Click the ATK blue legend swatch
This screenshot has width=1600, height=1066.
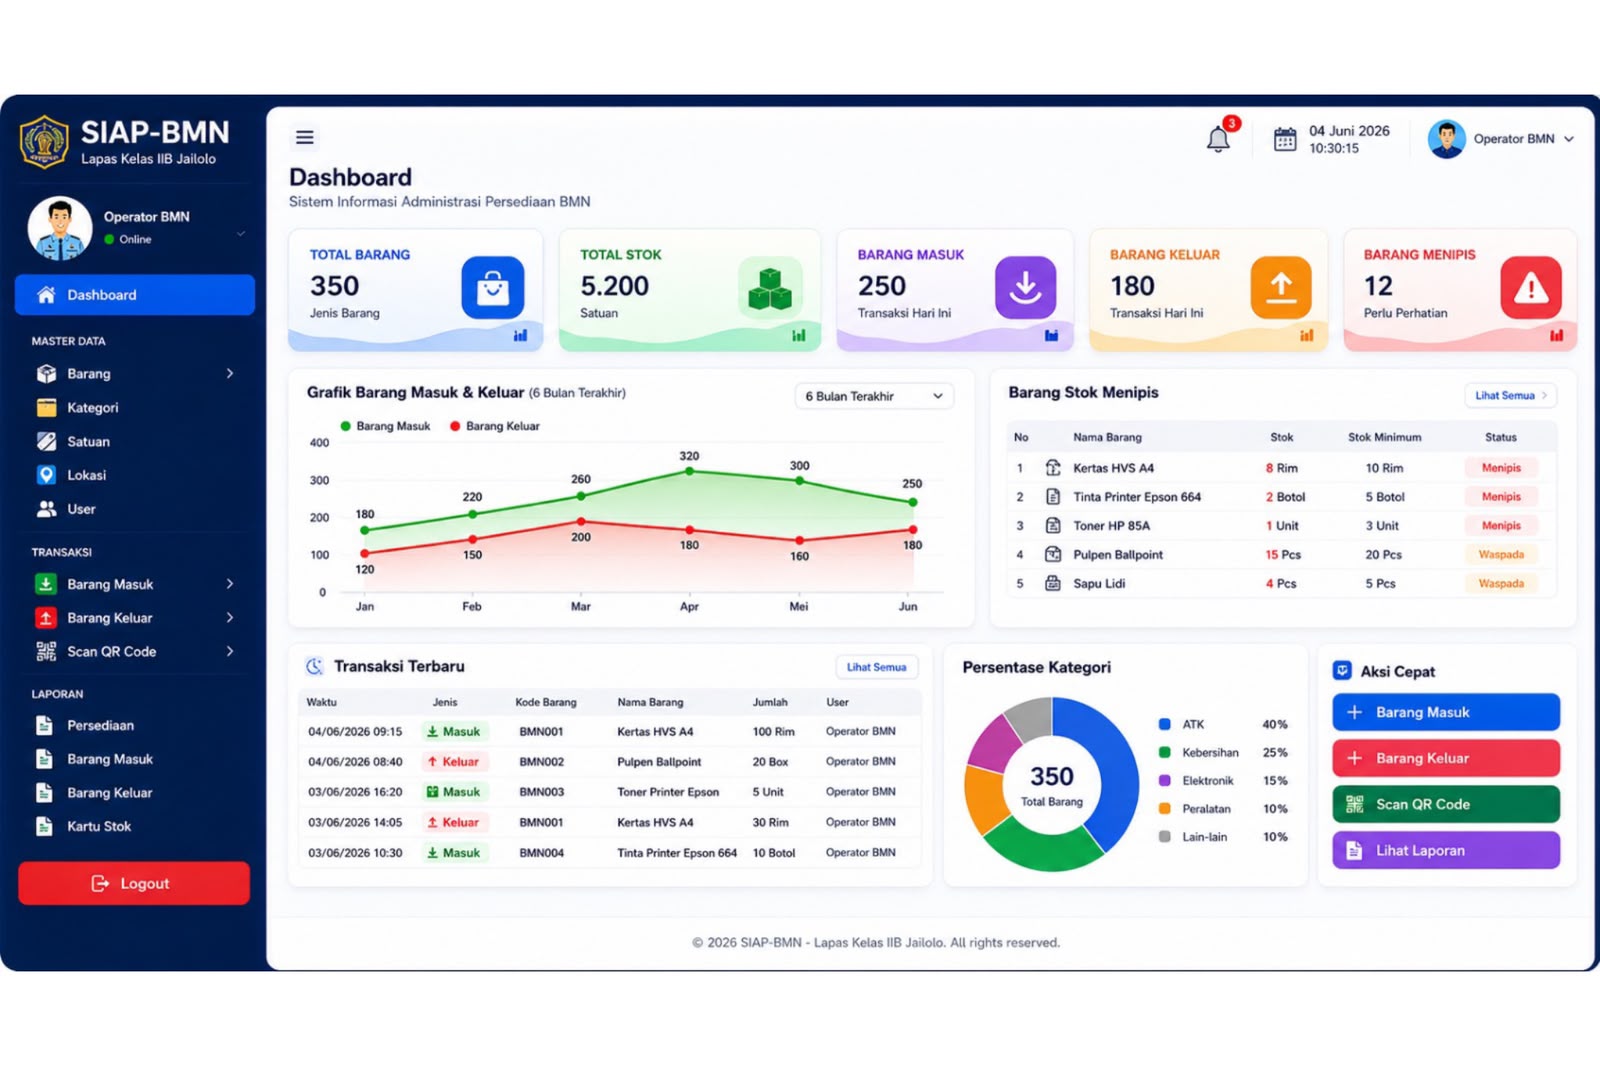click(x=1165, y=724)
